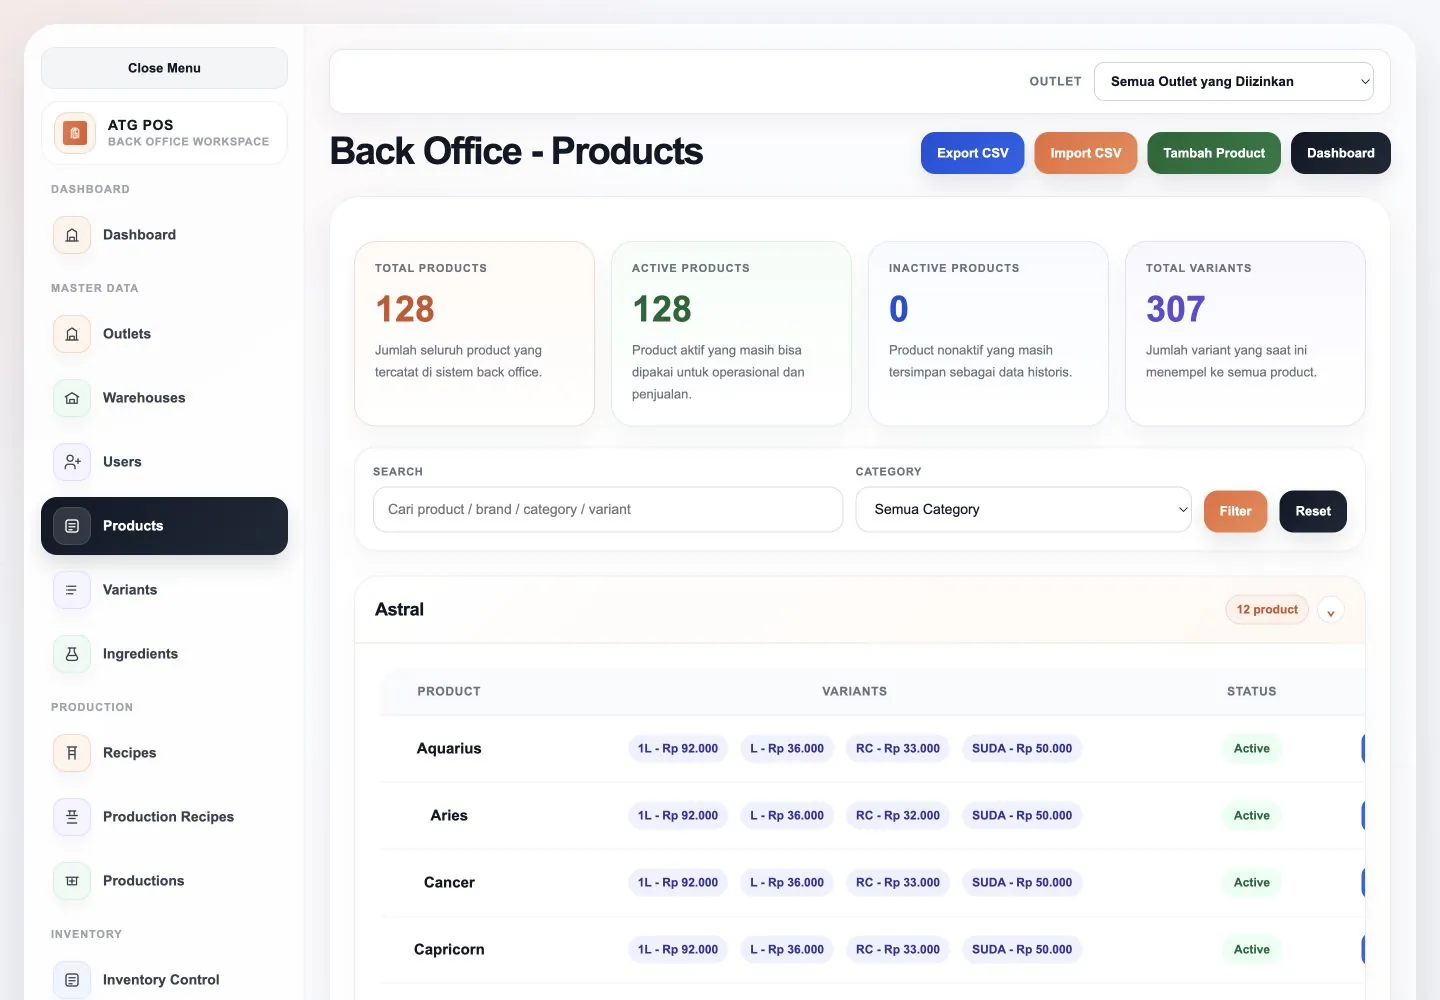
Task: Go to Production Recipes
Action: pyautogui.click(x=164, y=817)
